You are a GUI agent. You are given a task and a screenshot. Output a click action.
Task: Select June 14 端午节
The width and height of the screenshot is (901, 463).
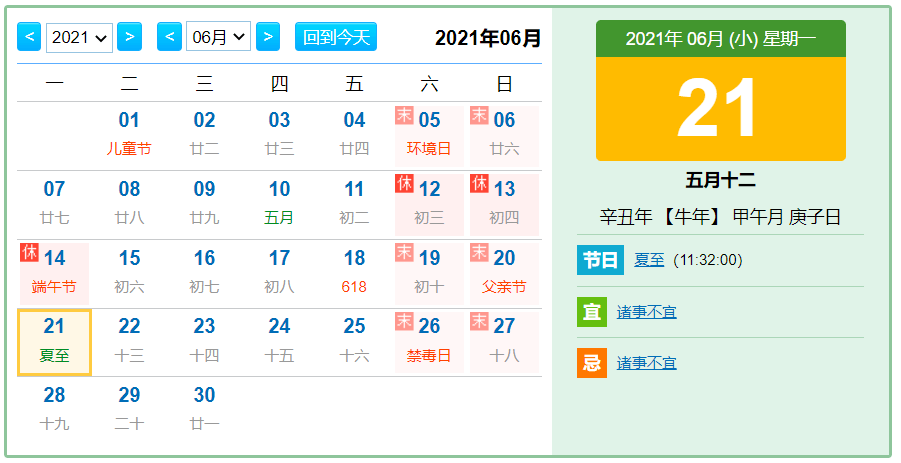pyautogui.click(x=54, y=274)
